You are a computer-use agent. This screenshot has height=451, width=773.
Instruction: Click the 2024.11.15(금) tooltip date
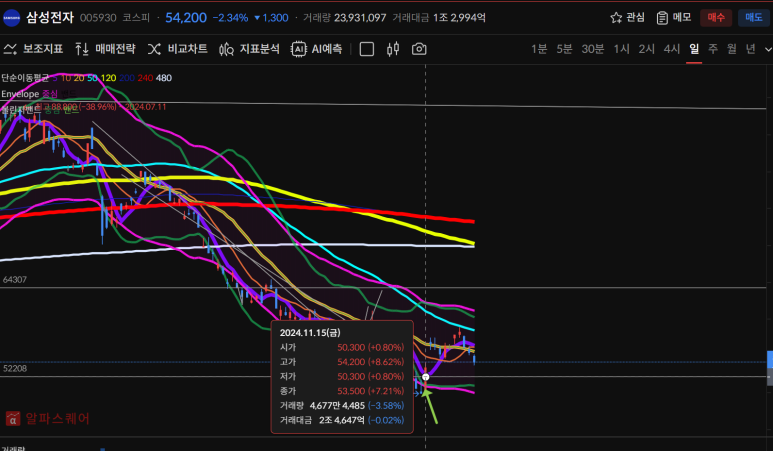[x=310, y=333]
